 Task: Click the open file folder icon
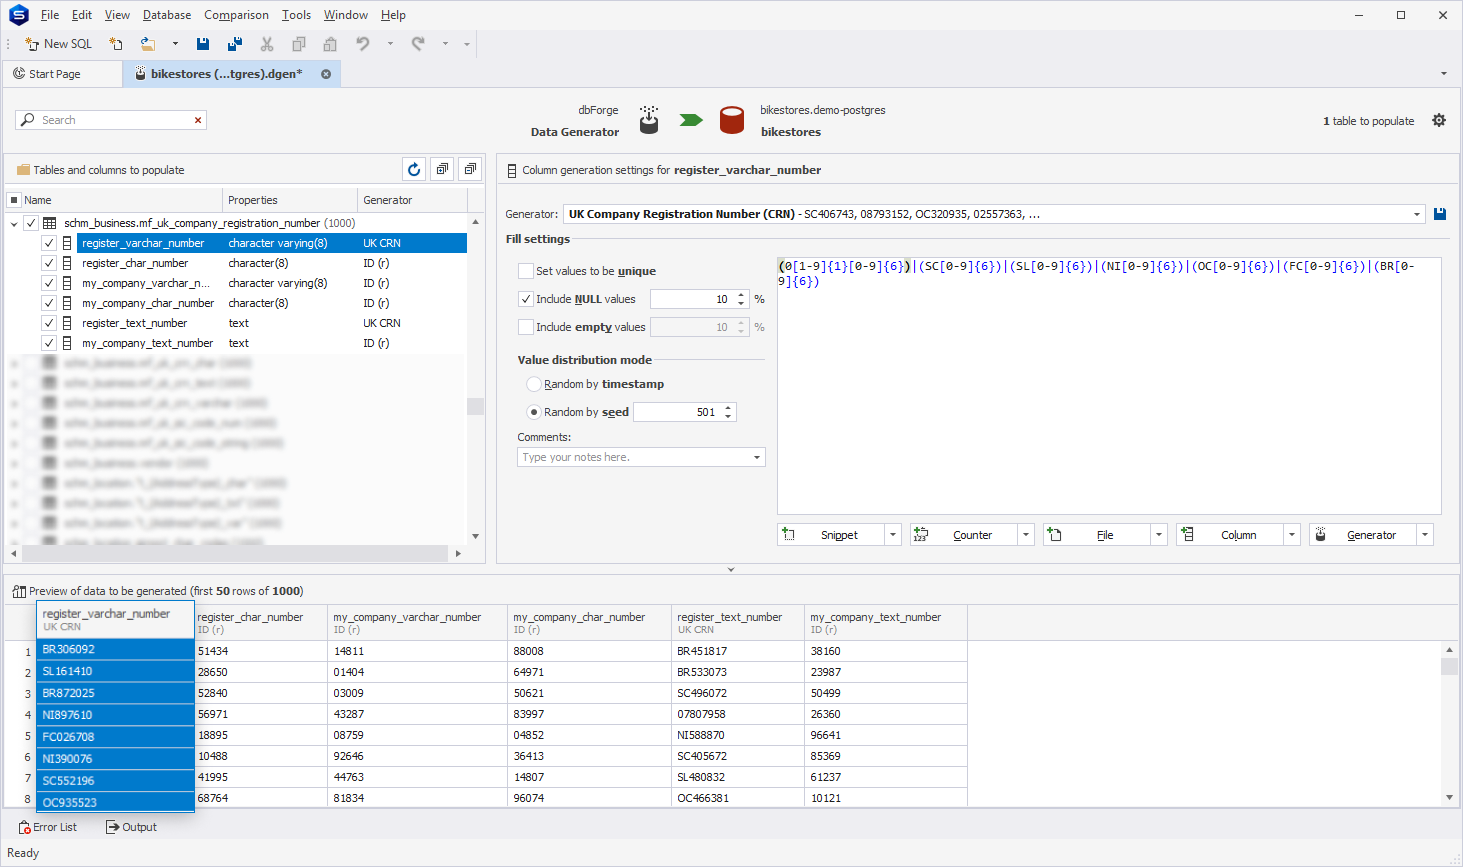click(148, 44)
